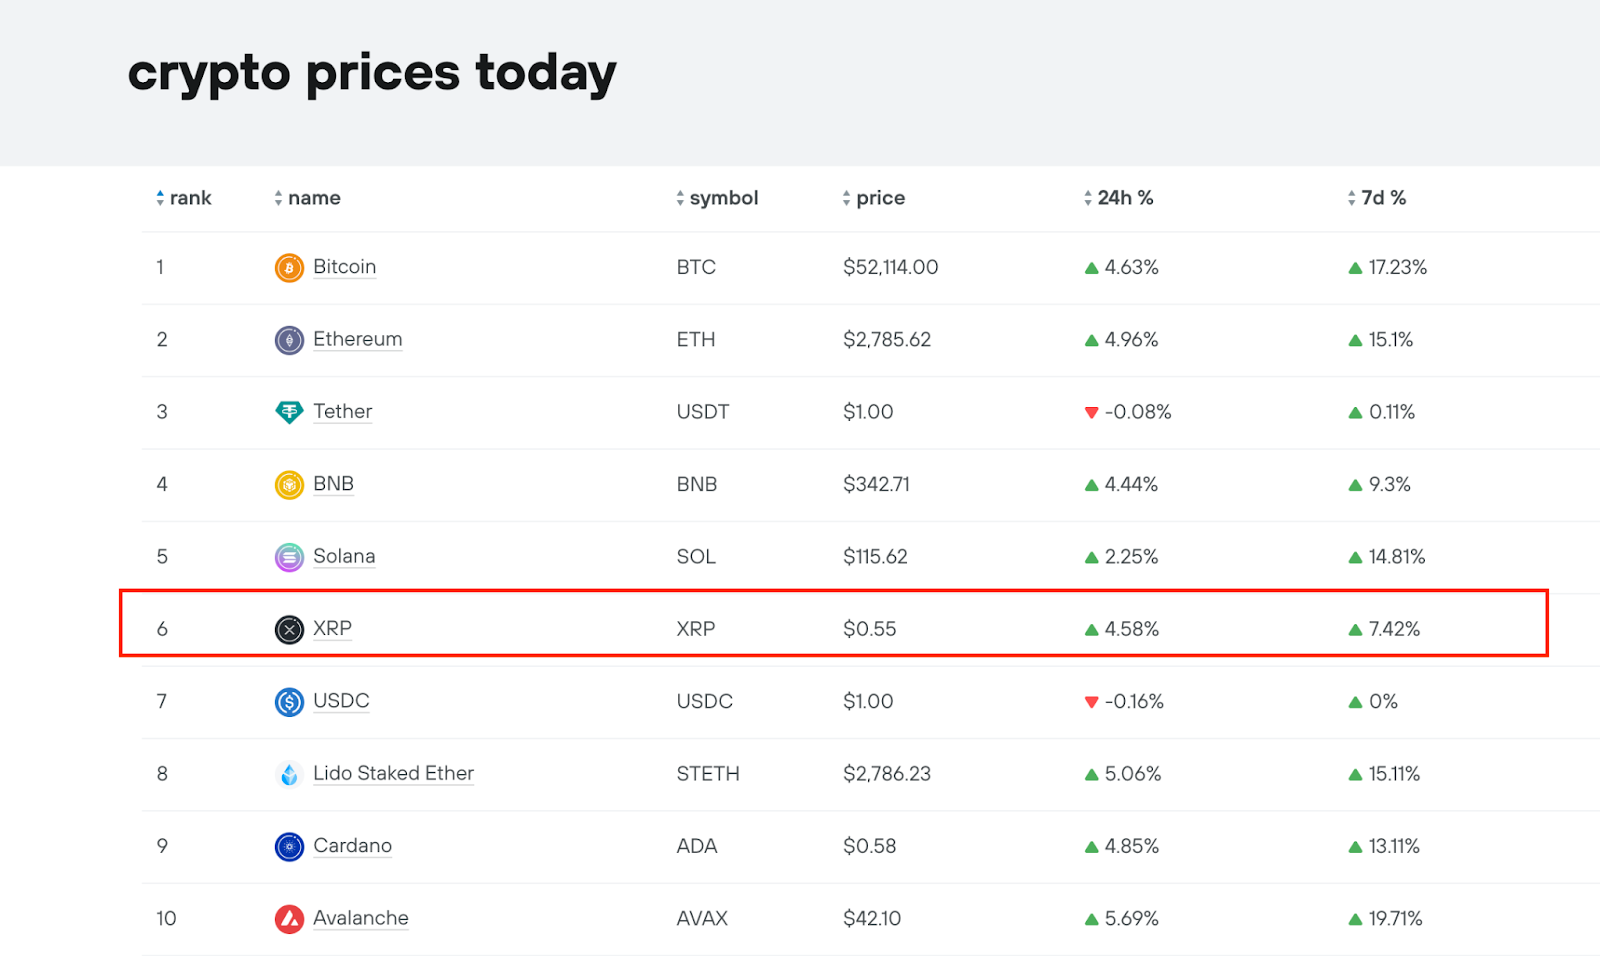The image size is (1600, 956).
Task: Open the BNB name link
Action: 333,484
